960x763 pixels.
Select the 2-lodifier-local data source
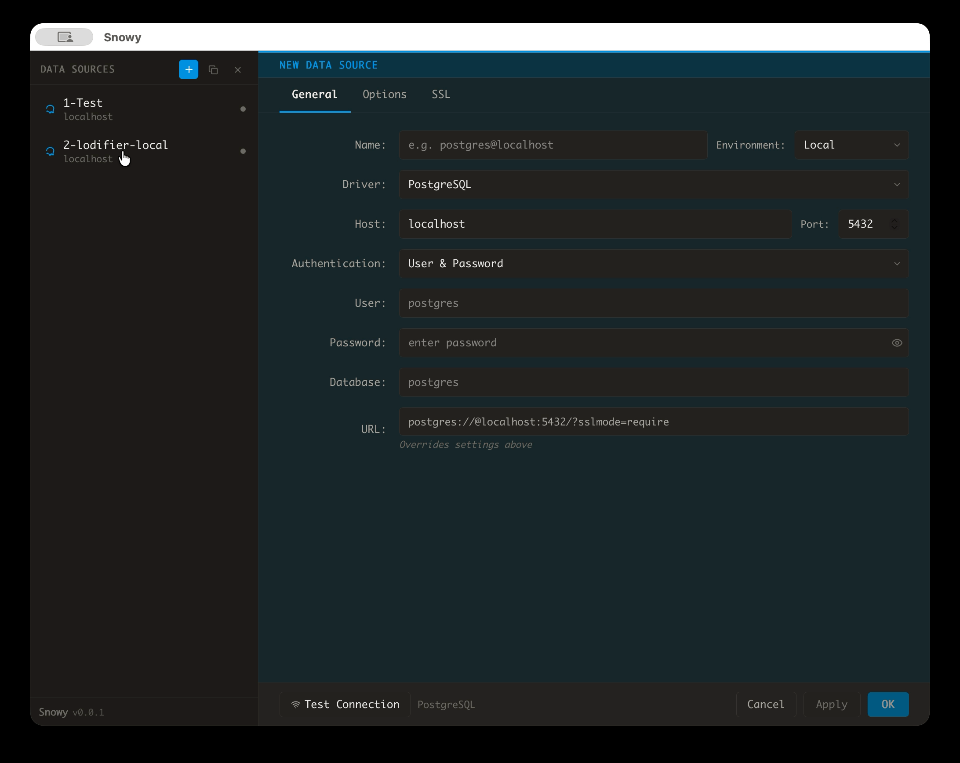click(x=144, y=151)
